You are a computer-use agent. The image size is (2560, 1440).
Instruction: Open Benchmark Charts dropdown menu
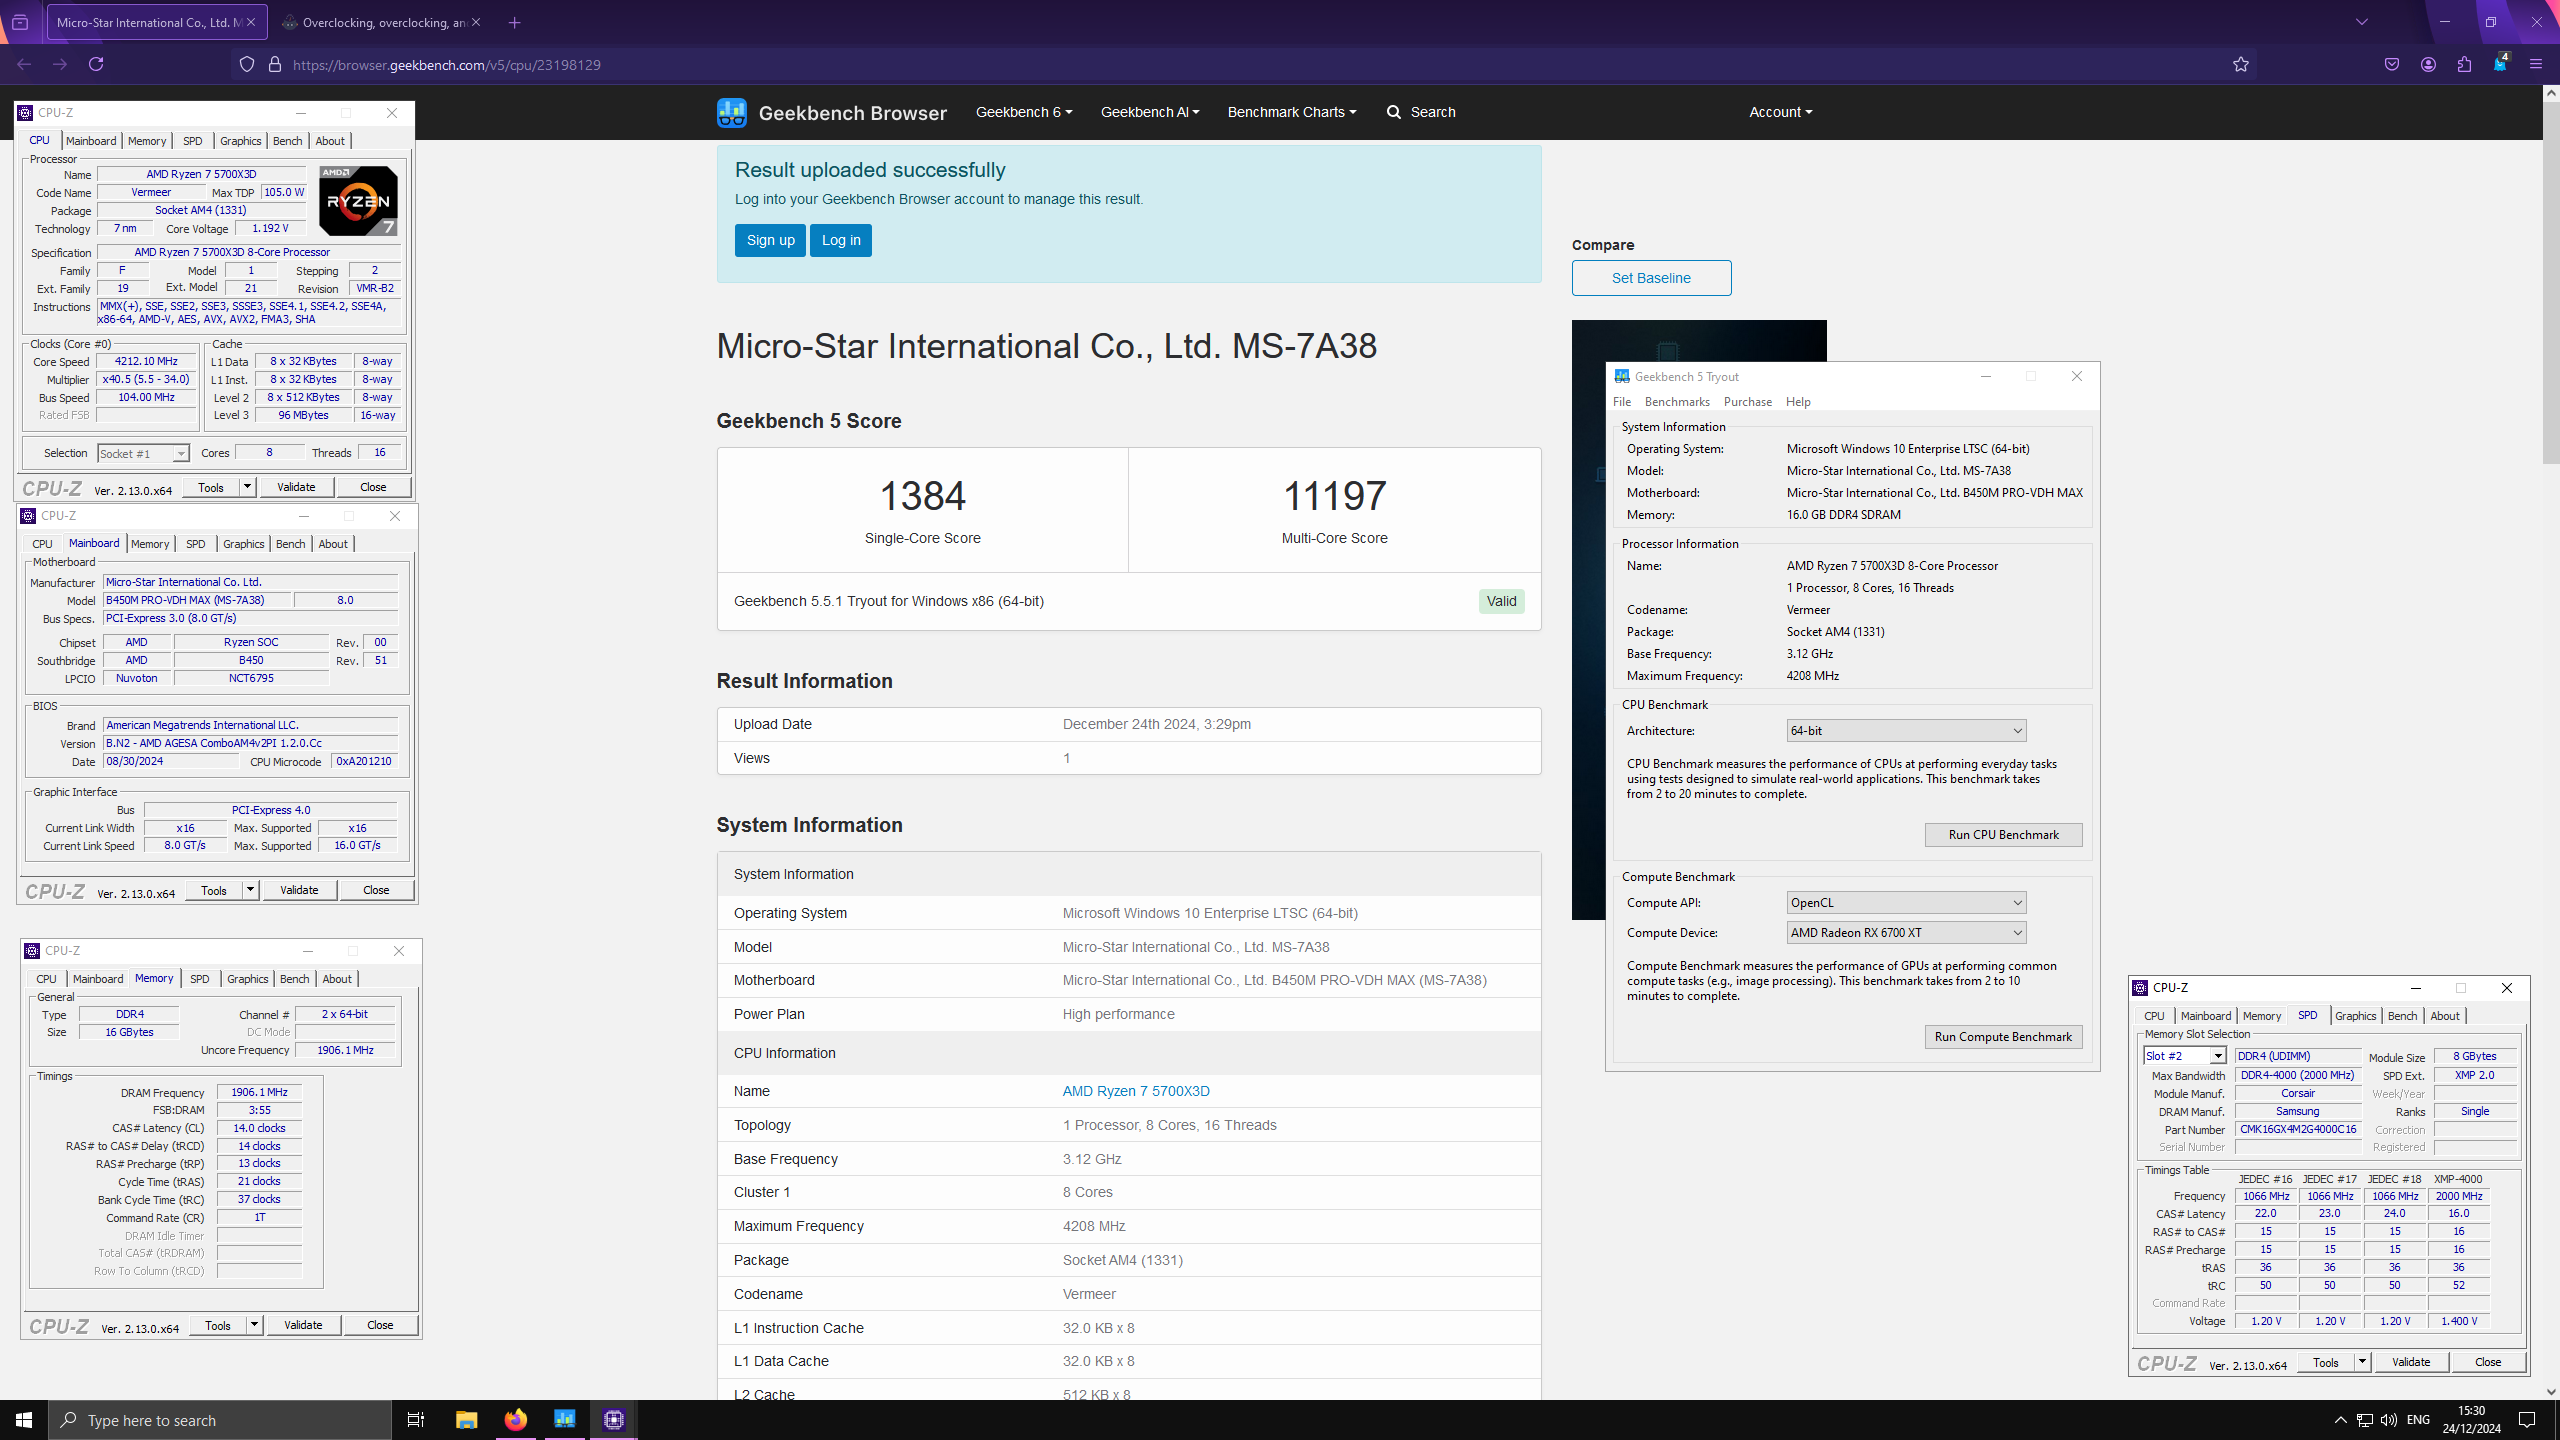click(x=1292, y=112)
